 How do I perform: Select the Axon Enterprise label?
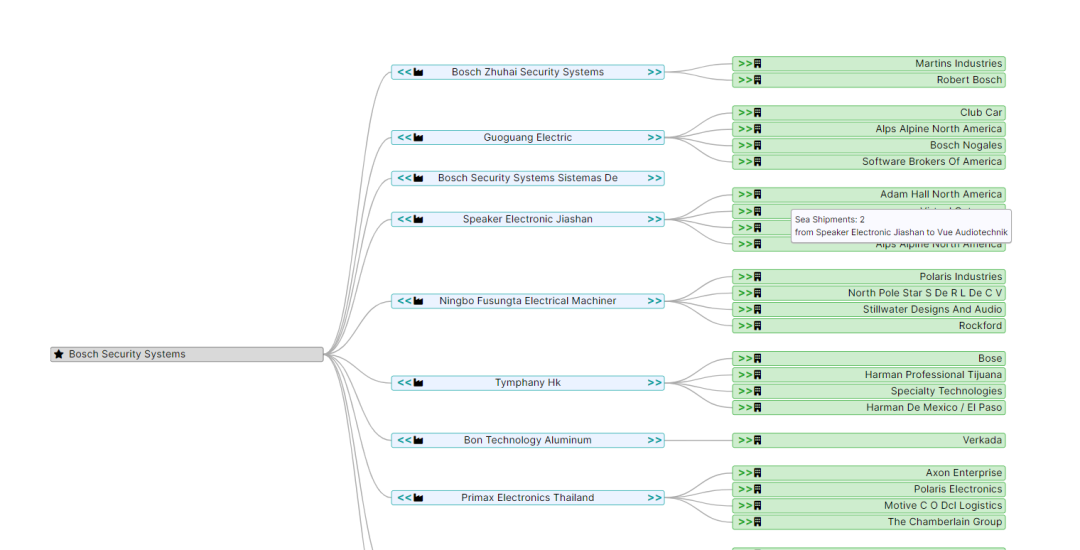click(x=964, y=473)
